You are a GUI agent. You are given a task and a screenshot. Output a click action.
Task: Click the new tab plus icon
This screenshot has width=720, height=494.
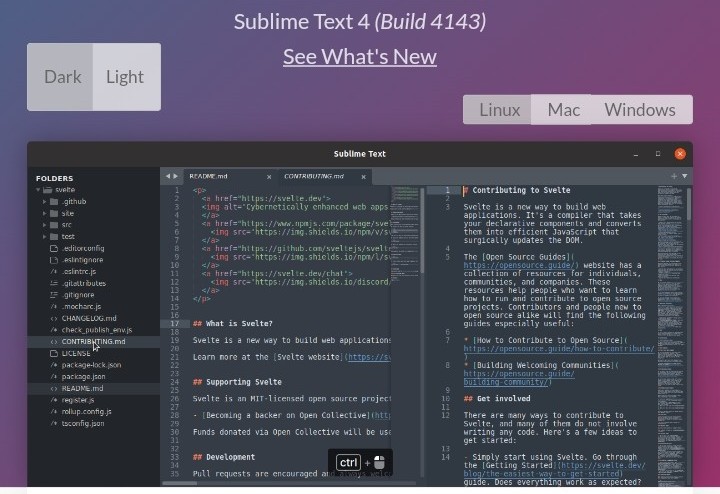674,176
